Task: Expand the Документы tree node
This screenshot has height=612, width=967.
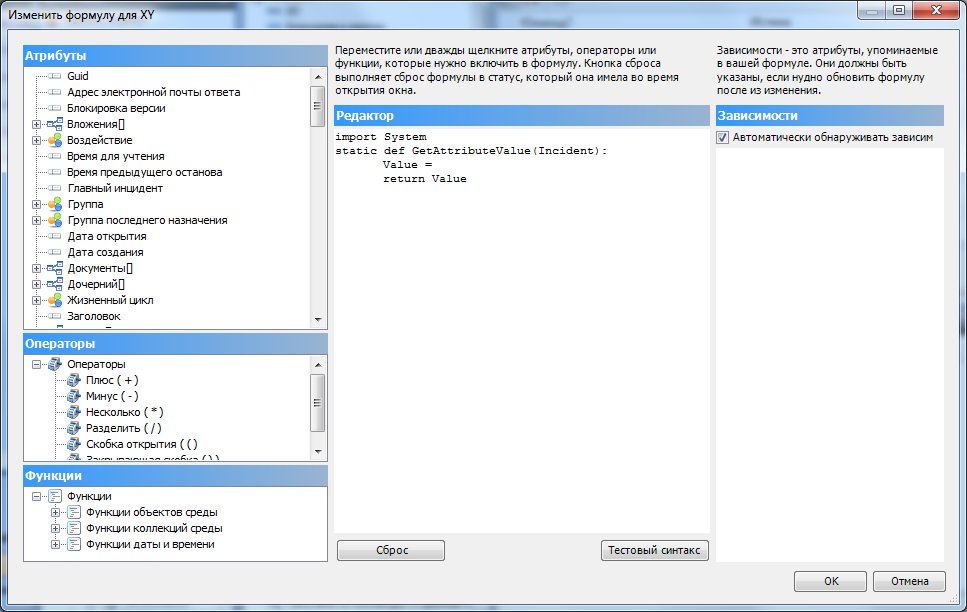Action: pyautogui.click(x=37, y=268)
